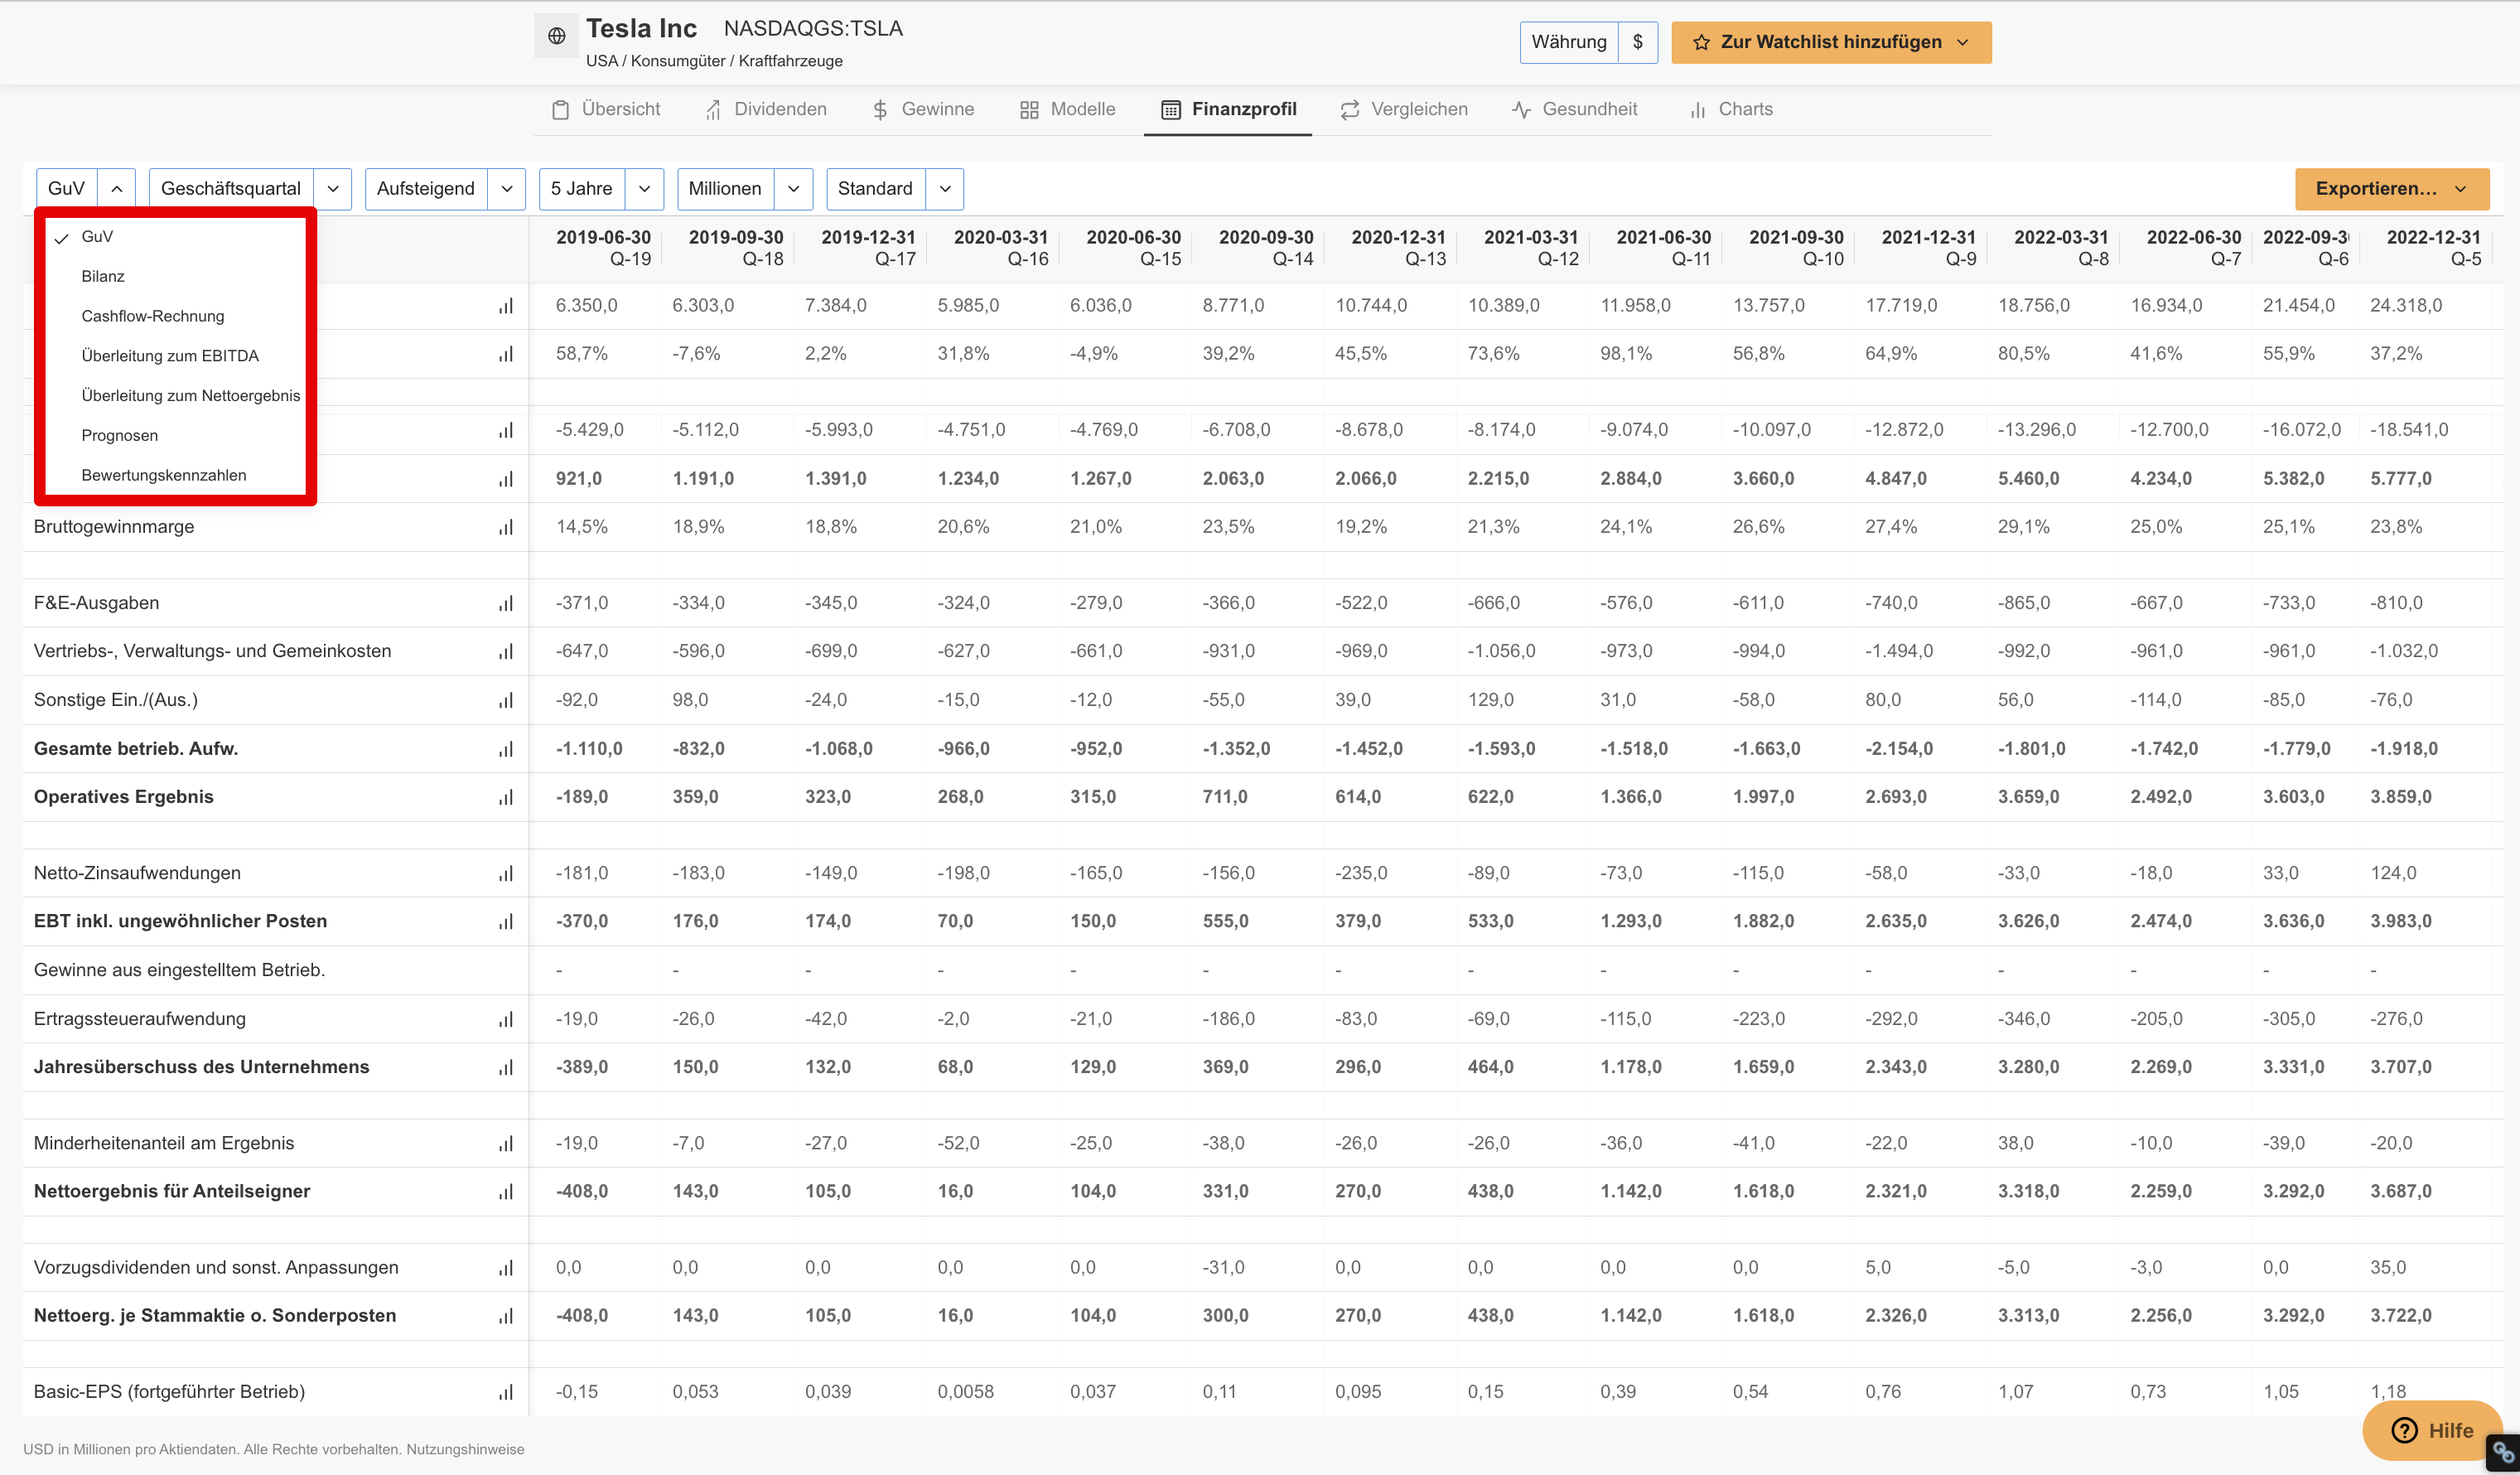Click the -389,0 Jahresüberschuss cell
The image size is (2520, 1475).
pyautogui.click(x=582, y=1067)
